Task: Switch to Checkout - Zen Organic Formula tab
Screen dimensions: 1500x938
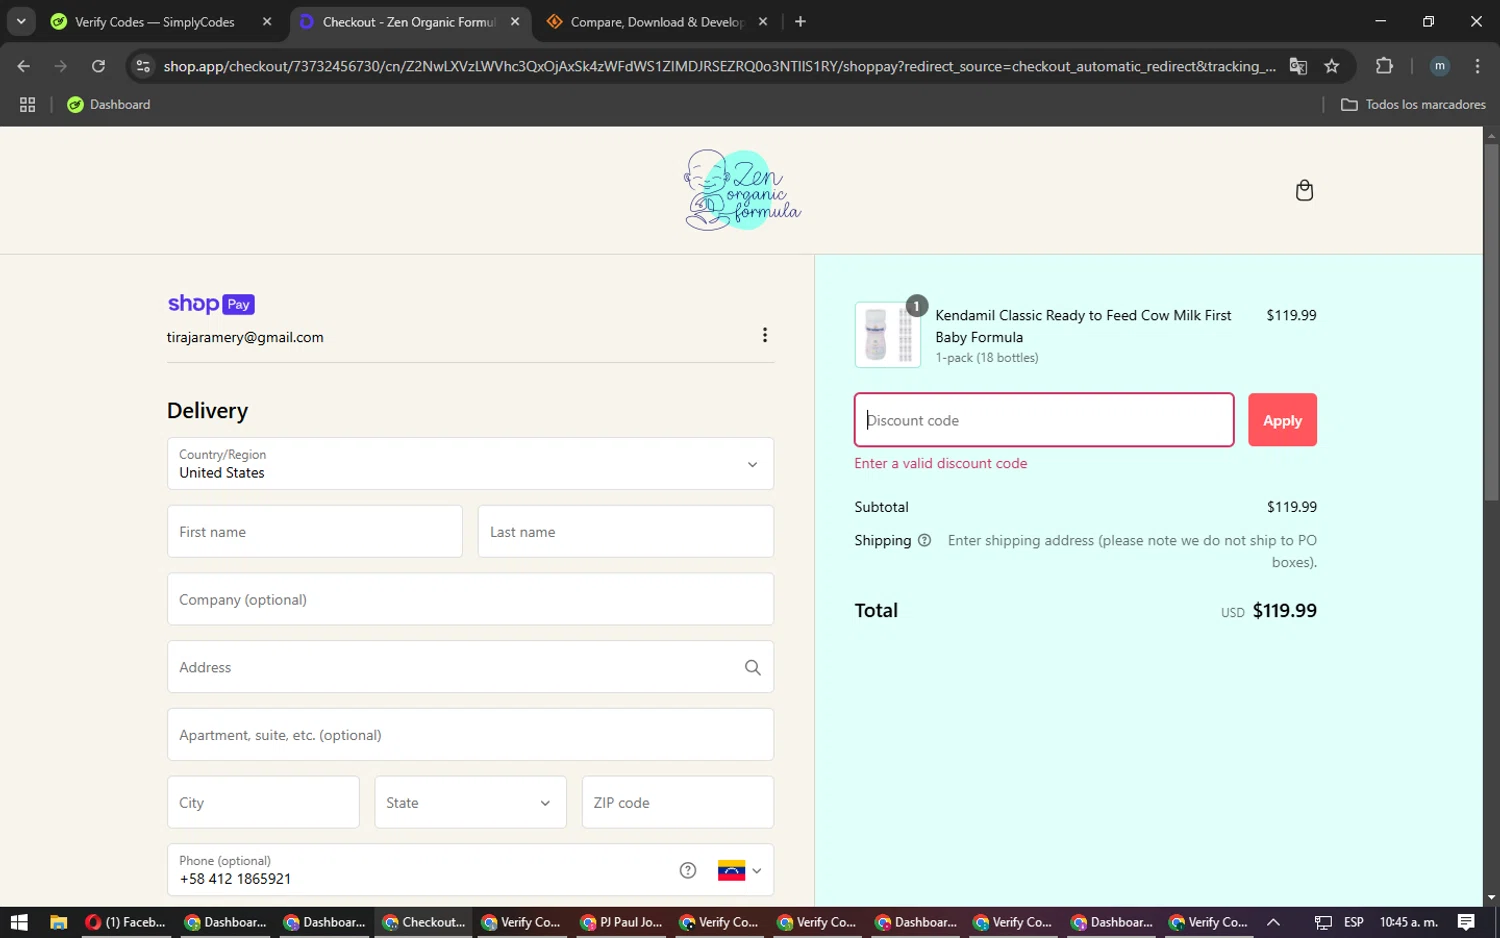Action: point(410,21)
